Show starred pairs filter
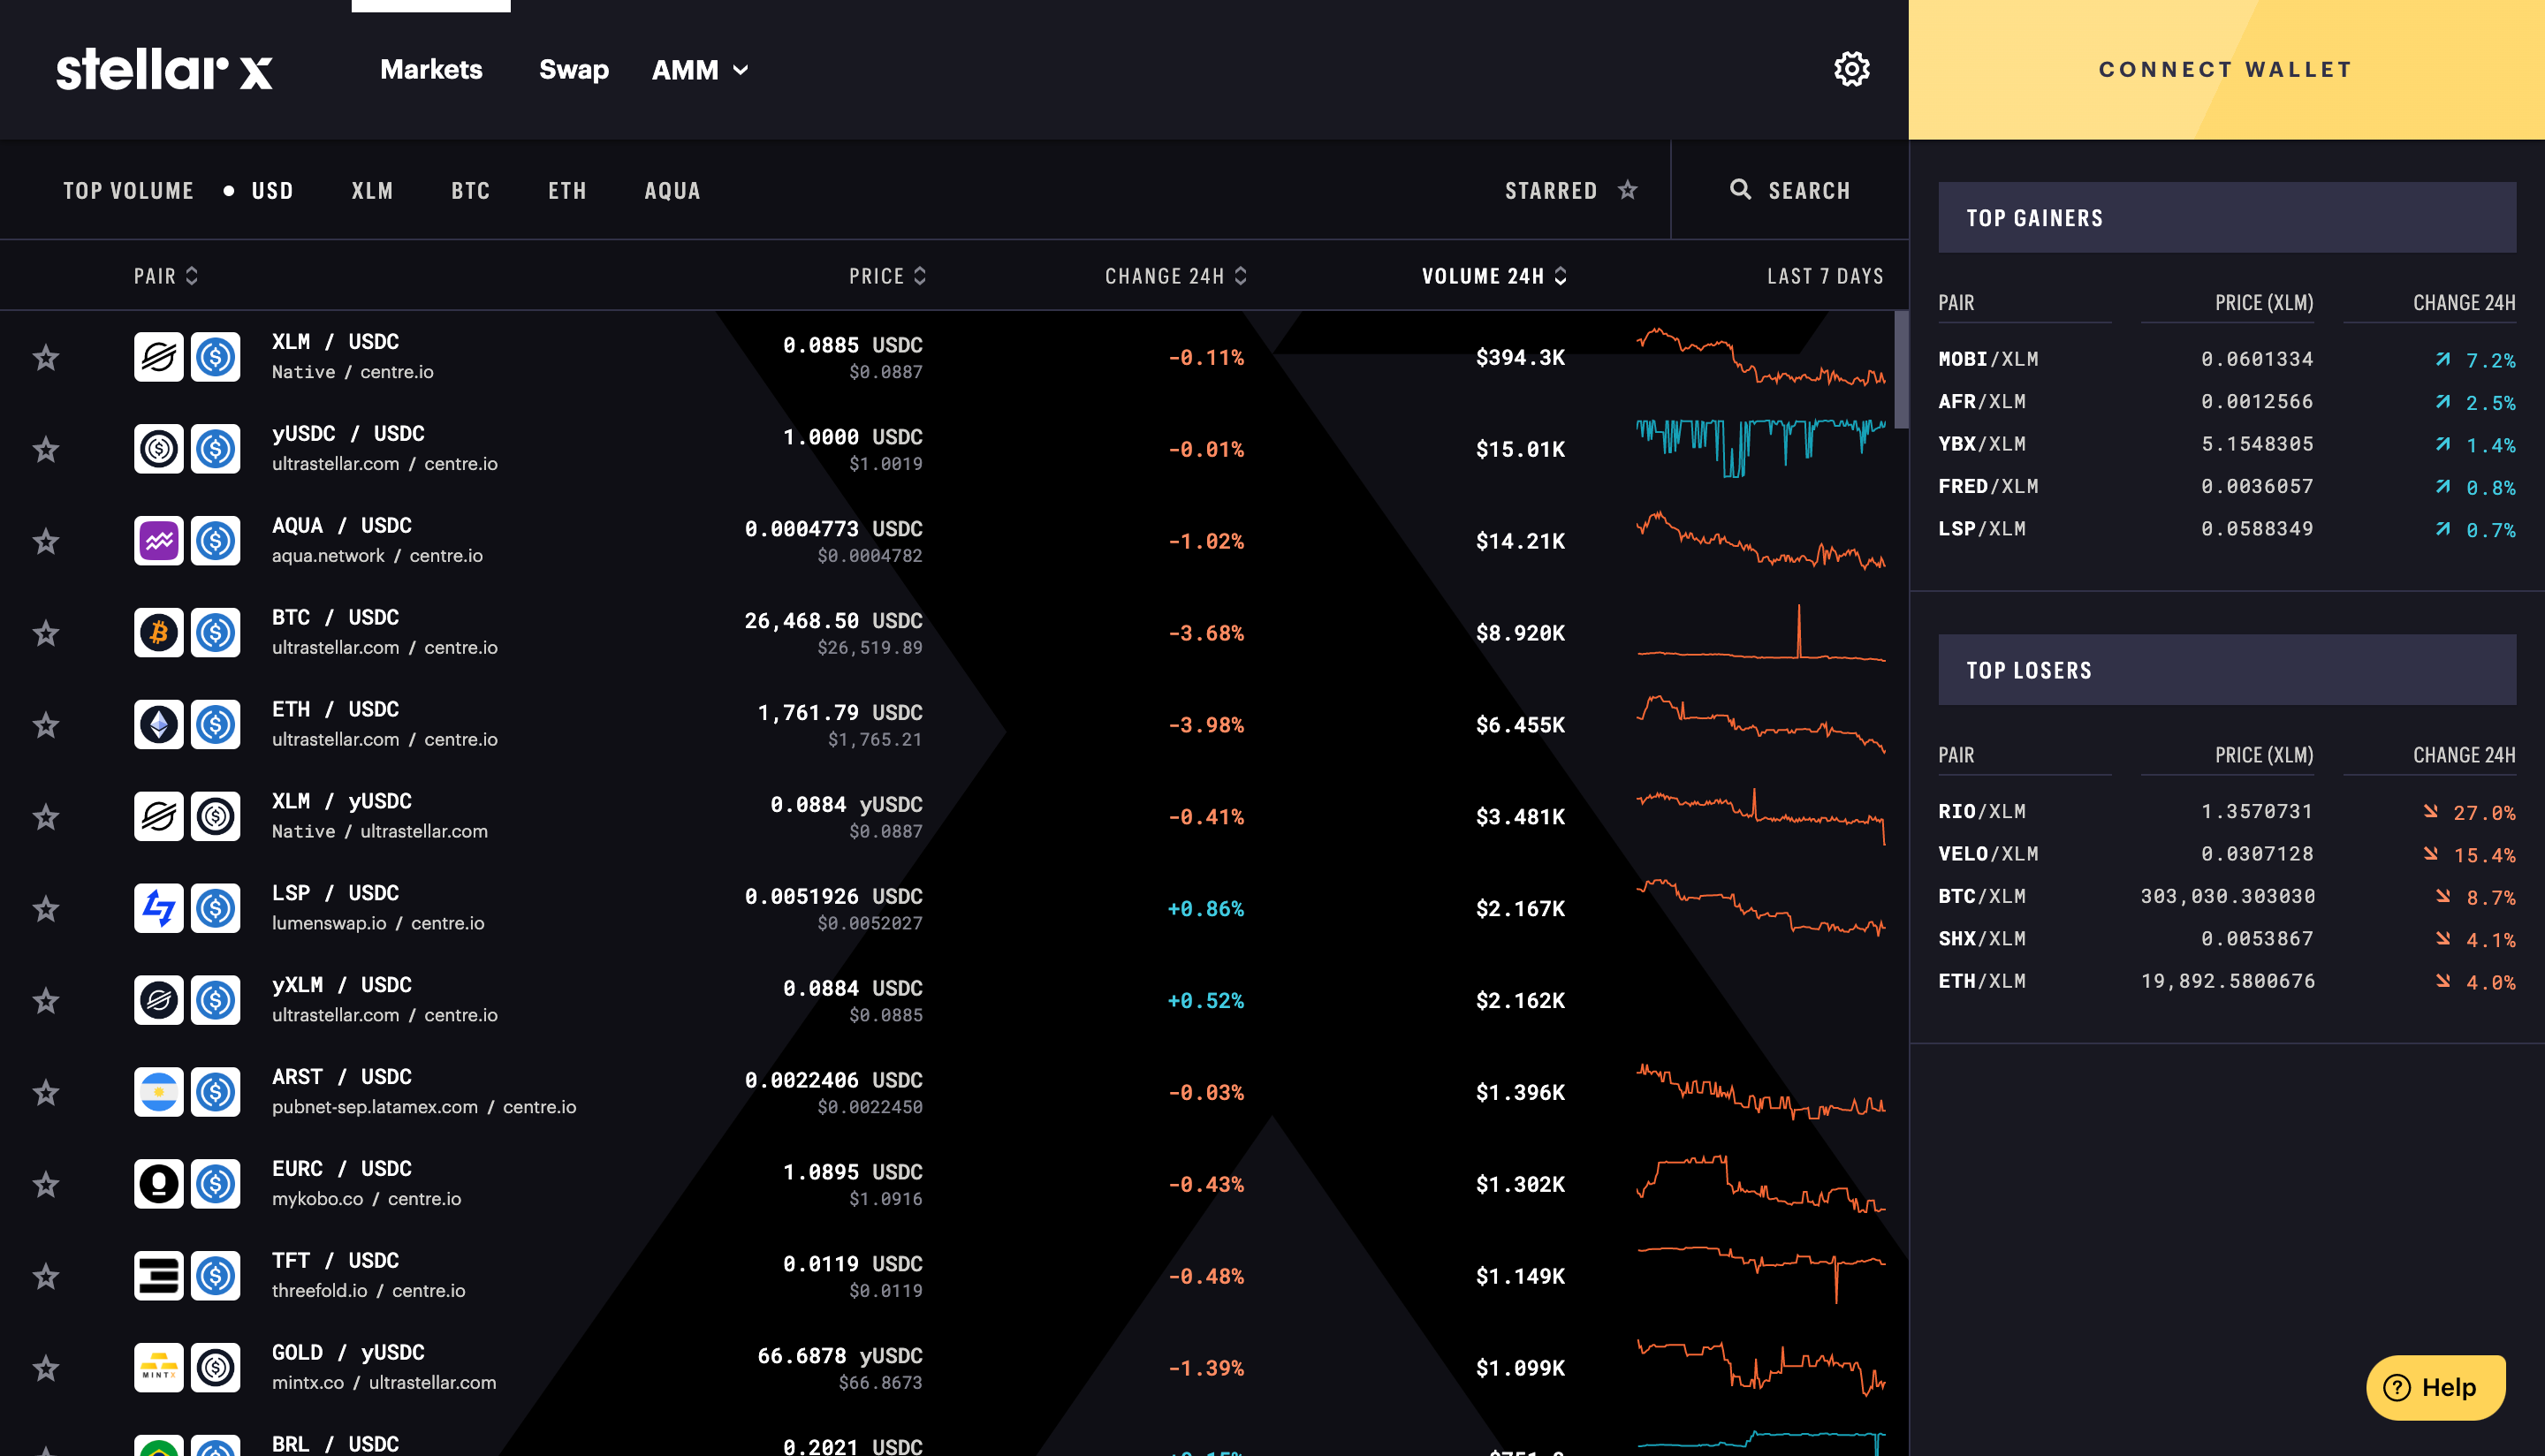The width and height of the screenshot is (2545, 1456). (x=1571, y=190)
